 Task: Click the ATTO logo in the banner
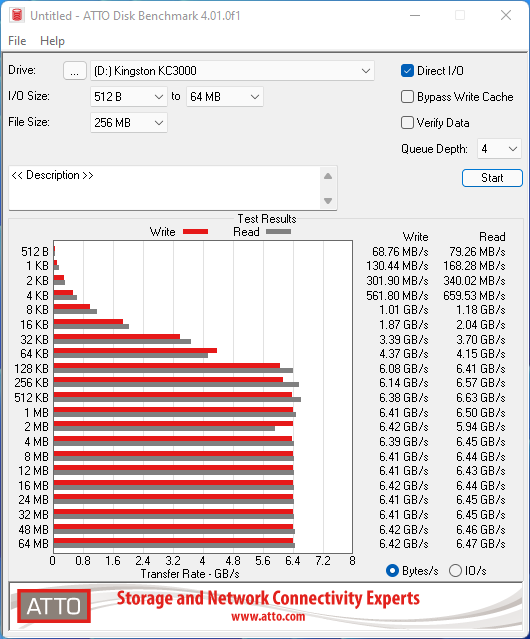click(x=54, y=606)
